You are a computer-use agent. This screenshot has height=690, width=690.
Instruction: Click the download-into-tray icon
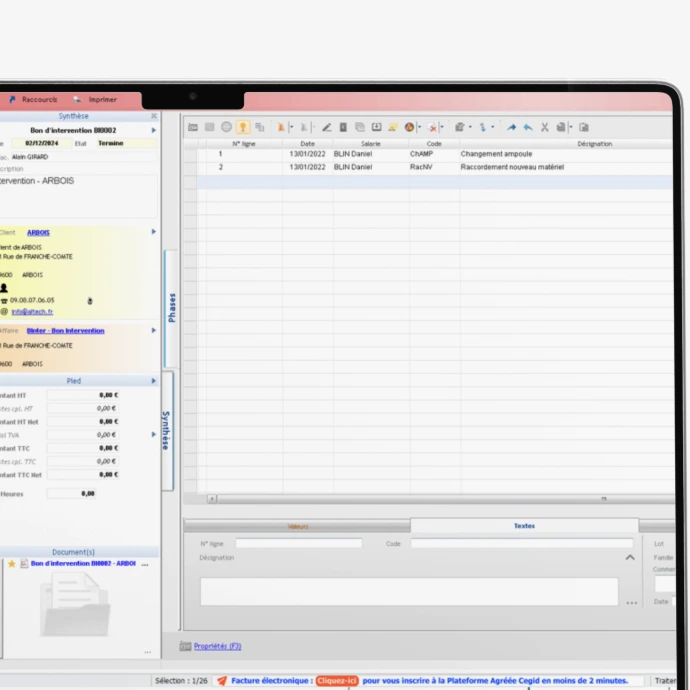(x=377, y=127)
